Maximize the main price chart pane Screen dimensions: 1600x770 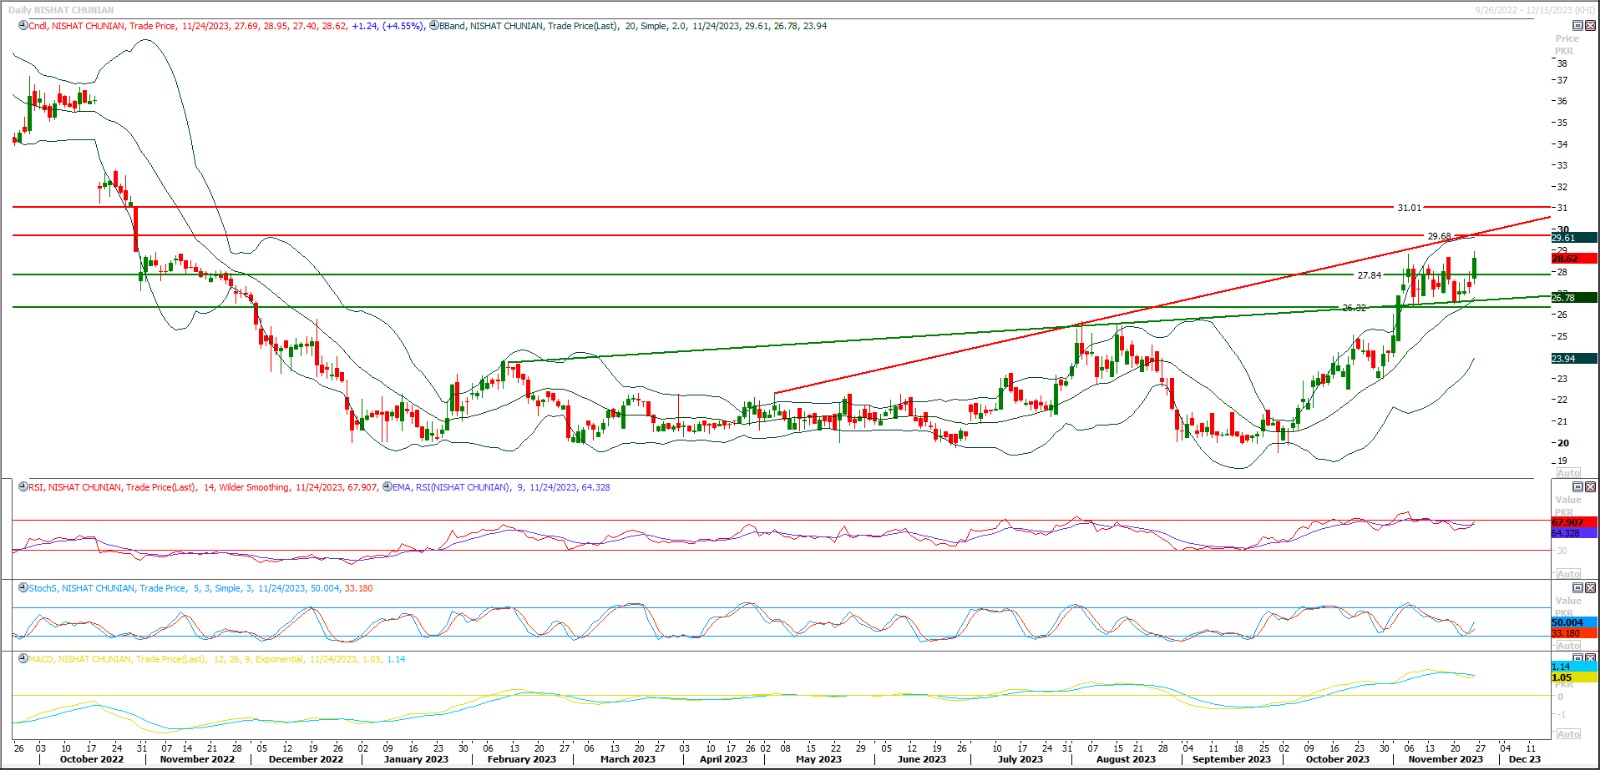1578,26
